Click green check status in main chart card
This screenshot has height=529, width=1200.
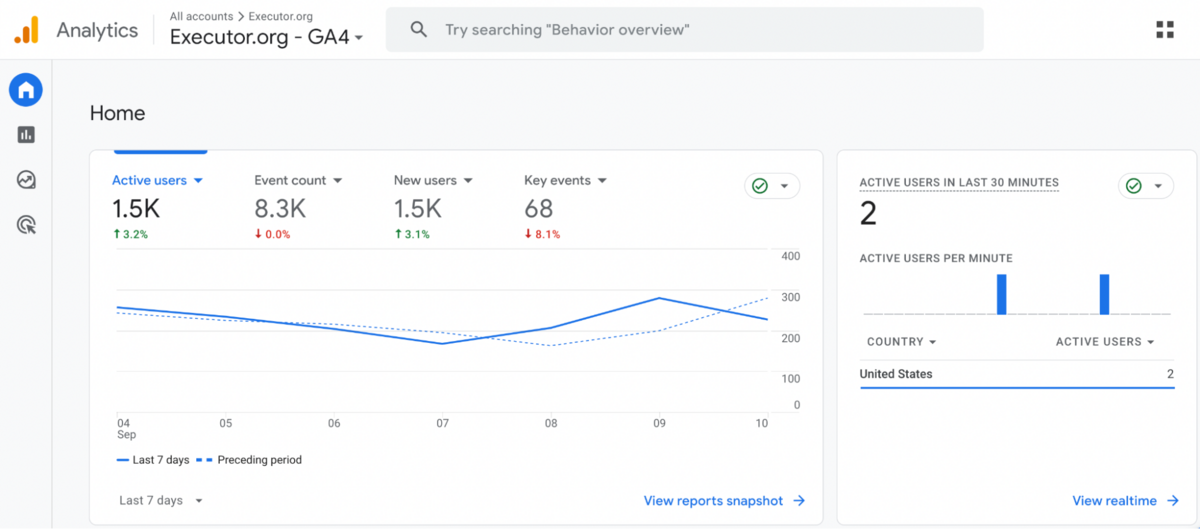[760, 186]
